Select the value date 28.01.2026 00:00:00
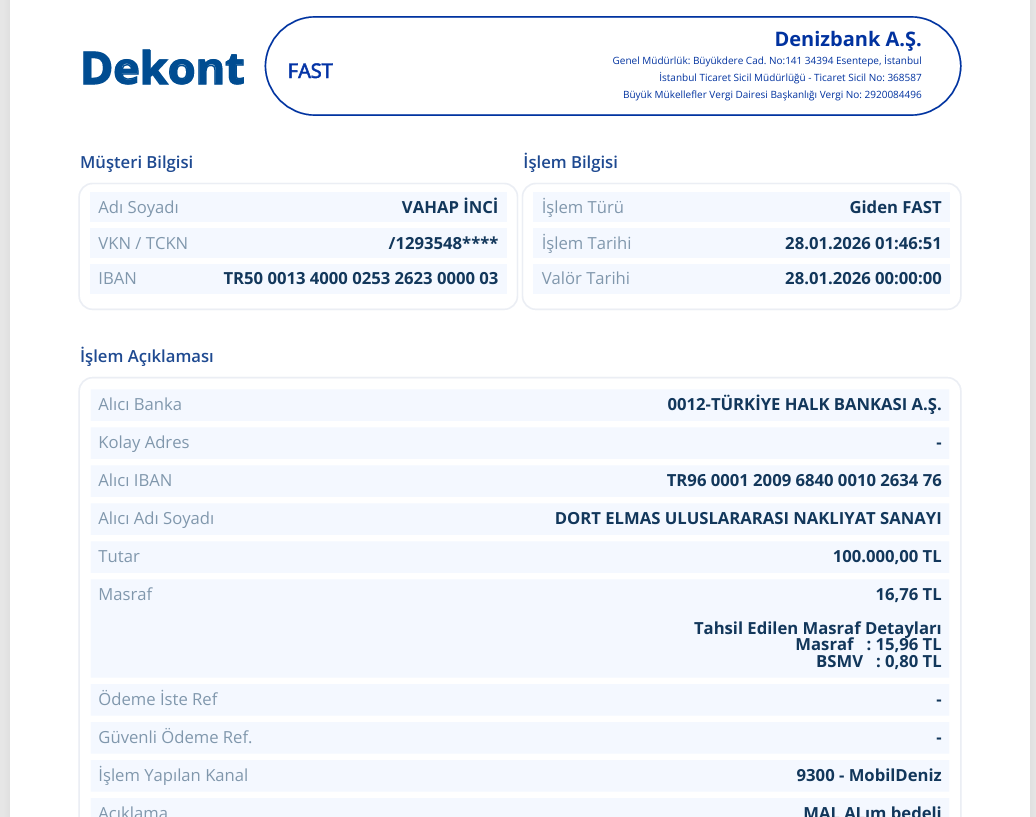This screenshot has height=817, width=1036. pos(863,278)
